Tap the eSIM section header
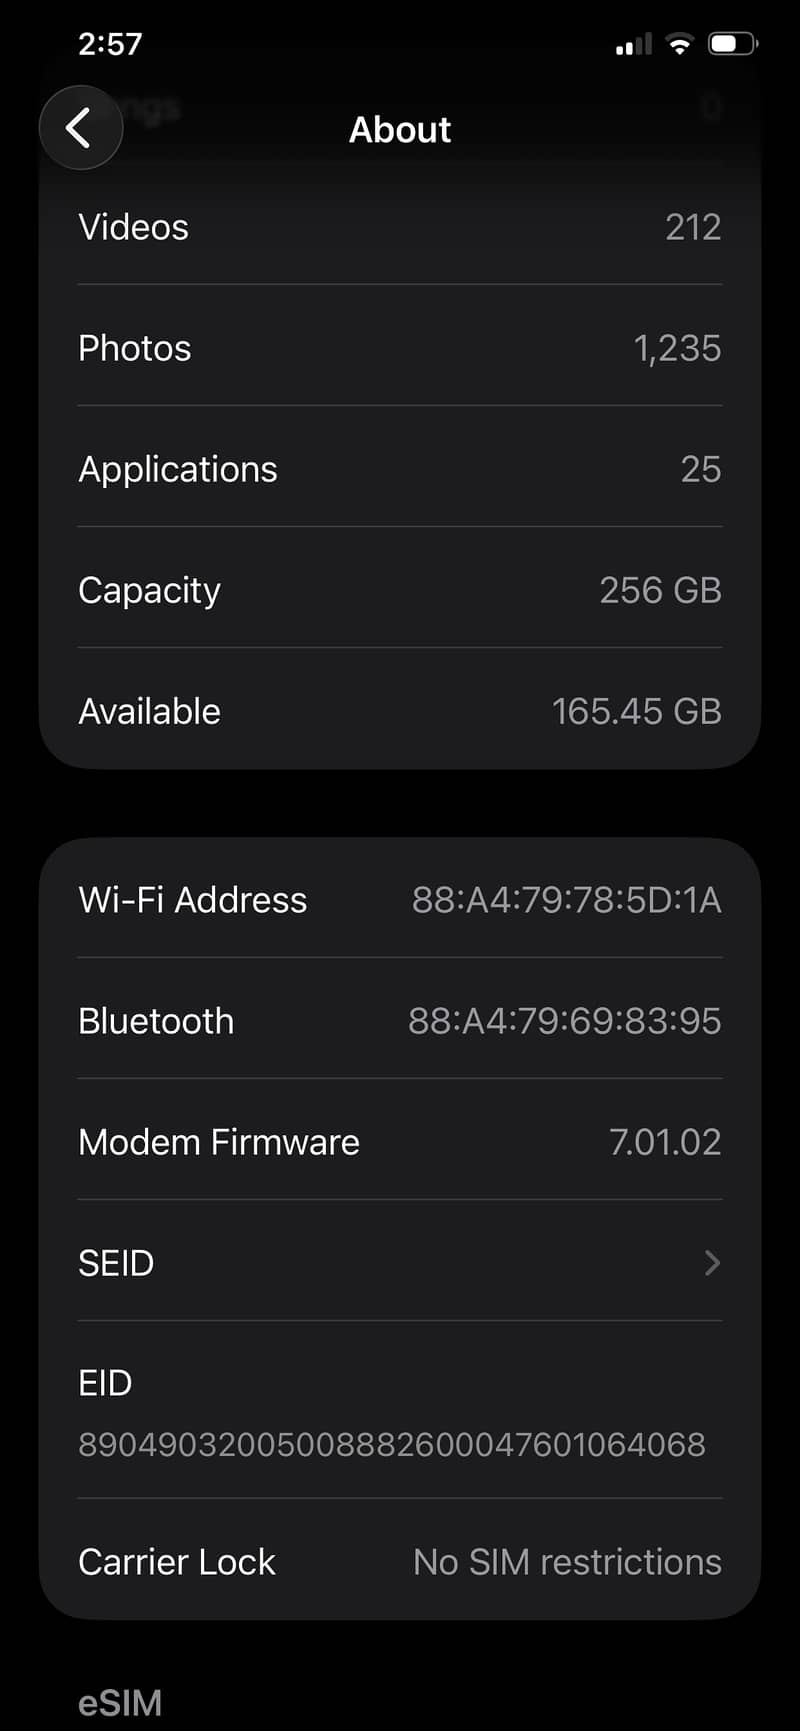Viewport: 800px width, 1731px height. pyautogui.click(x=120, y=1703)
